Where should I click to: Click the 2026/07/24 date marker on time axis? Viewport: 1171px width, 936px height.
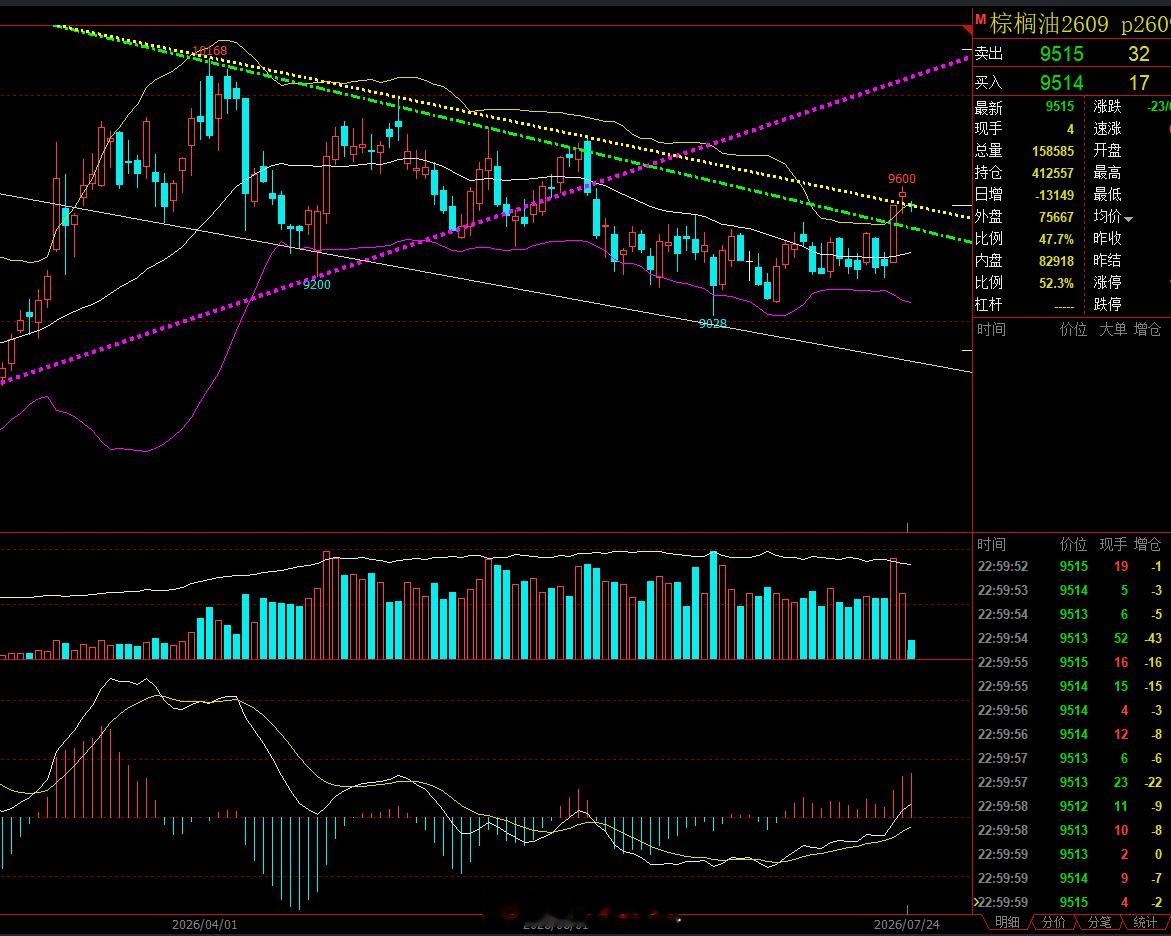[907, 925]
